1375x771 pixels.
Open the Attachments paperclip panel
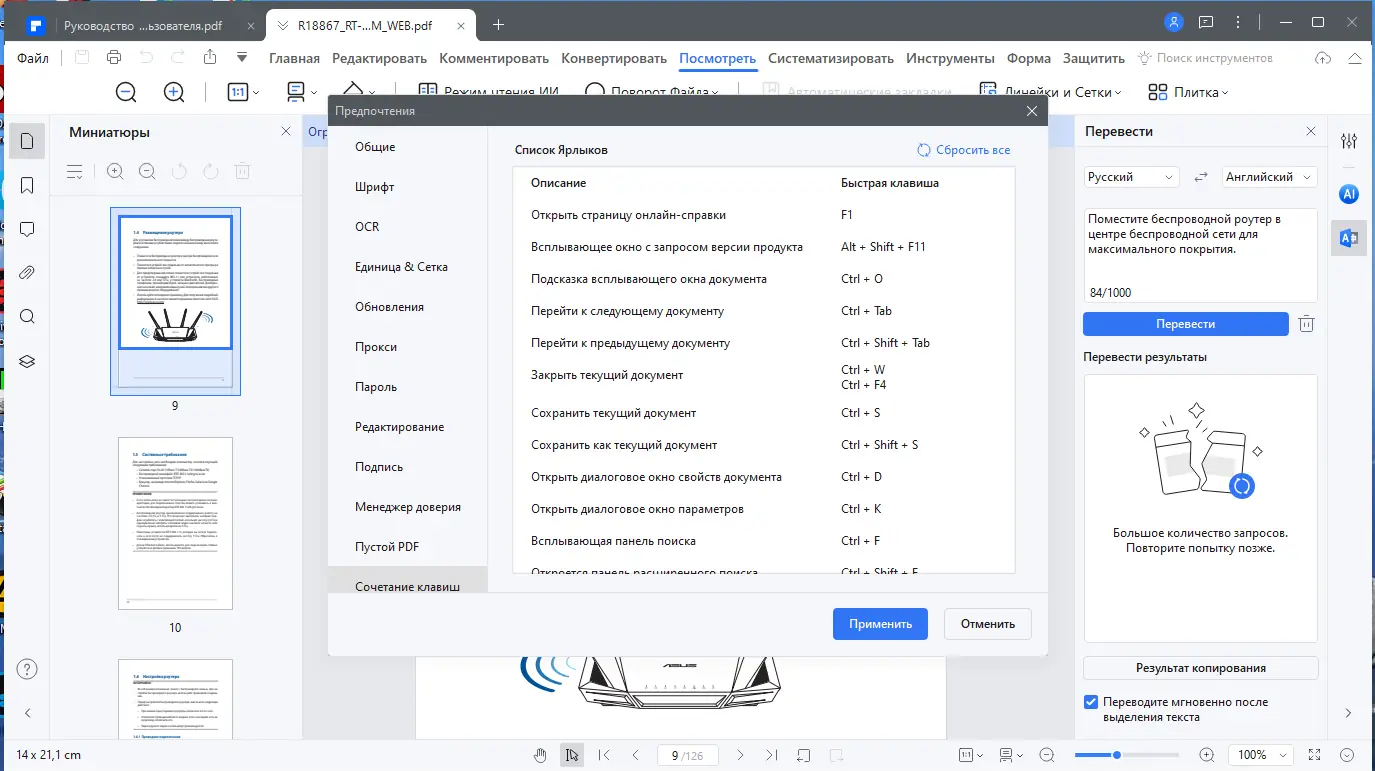[27, 273]
